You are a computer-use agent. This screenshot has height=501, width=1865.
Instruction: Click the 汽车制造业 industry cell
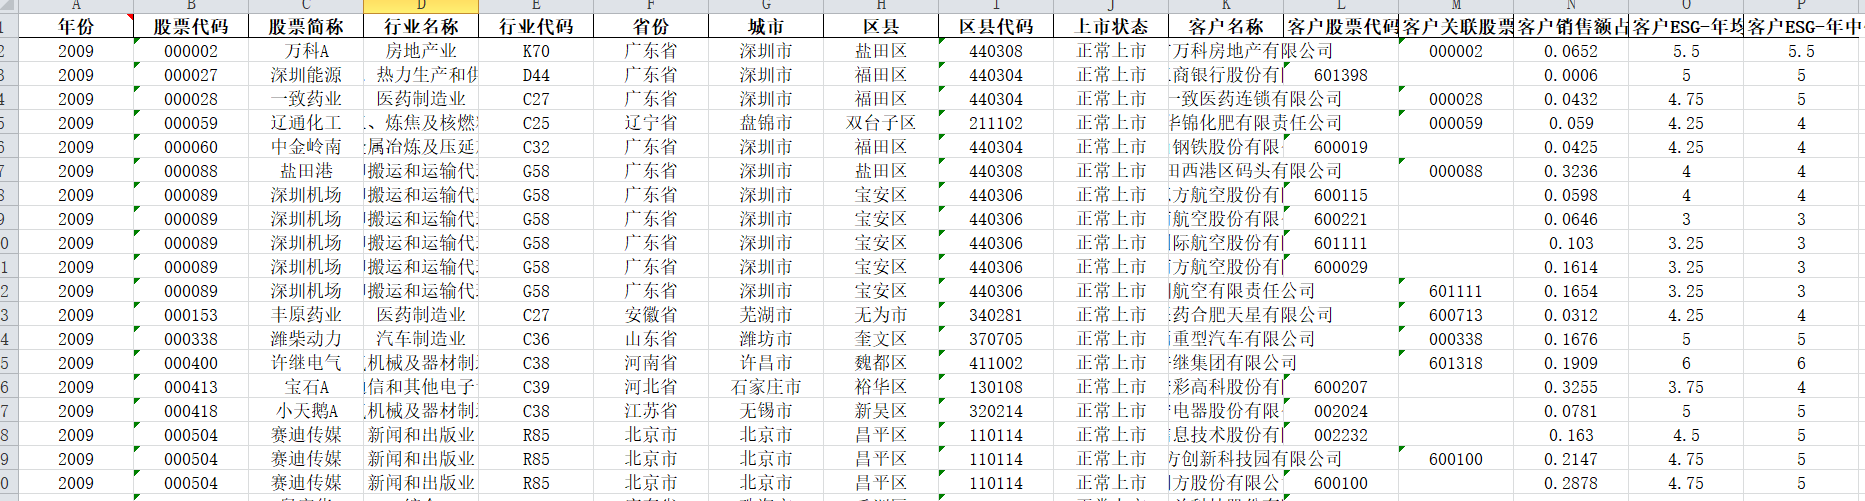[x=421, y=339]
